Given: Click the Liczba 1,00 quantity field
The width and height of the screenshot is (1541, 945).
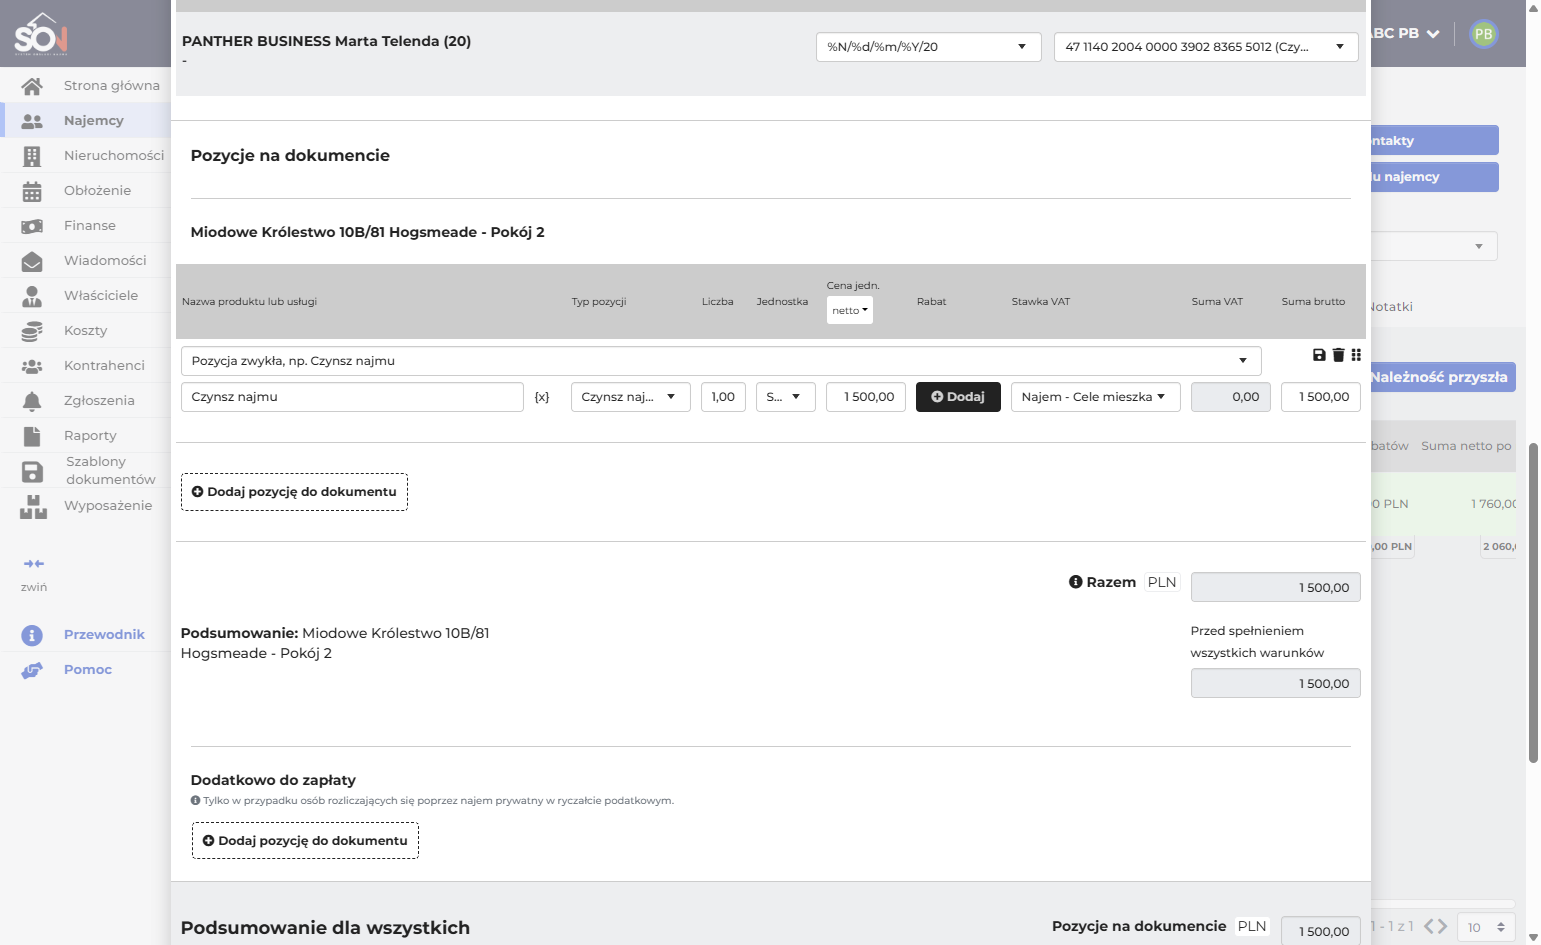Looking at the screenshot, I should pos(723,397).
